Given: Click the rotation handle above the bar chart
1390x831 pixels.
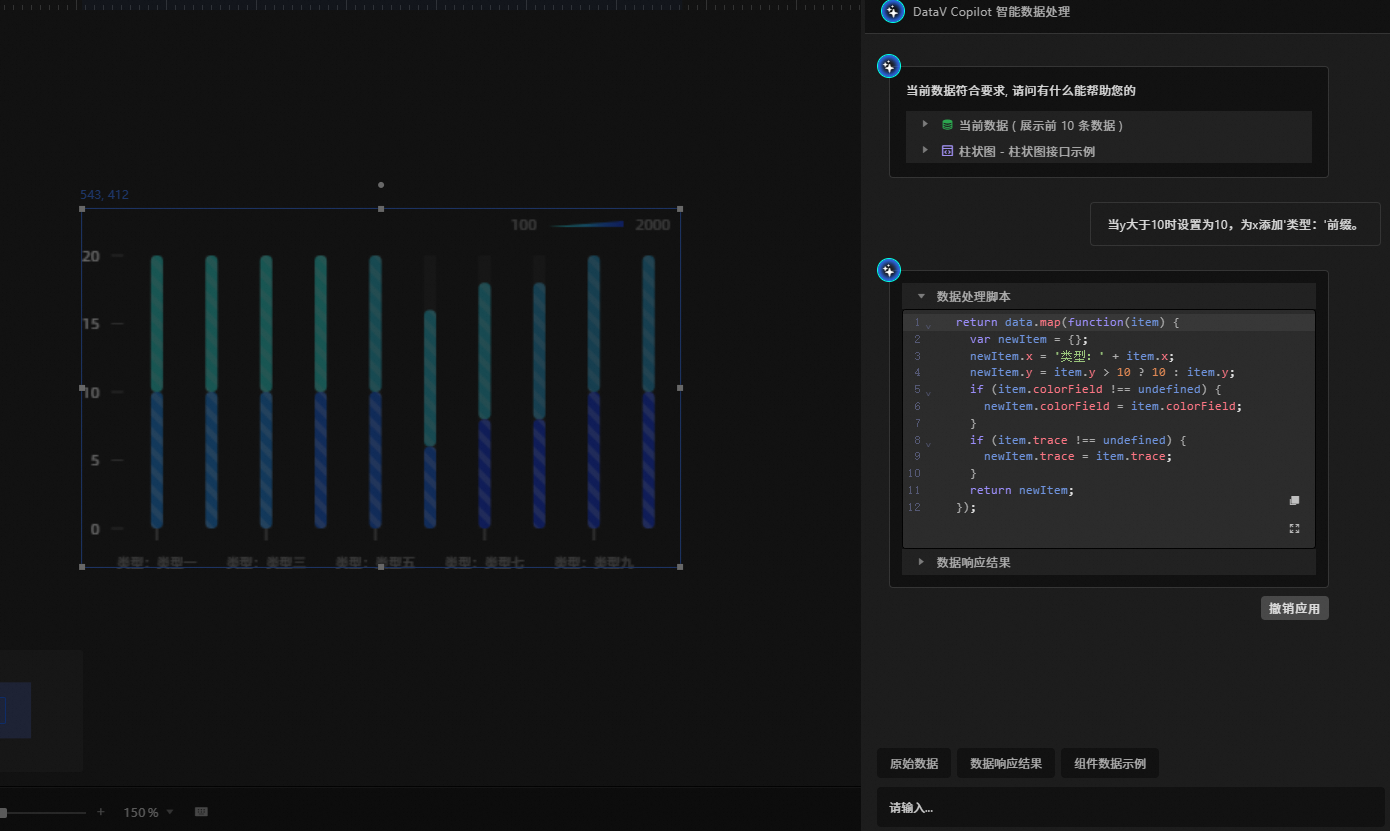Looking at the screenshot, I should click(381, 185).
